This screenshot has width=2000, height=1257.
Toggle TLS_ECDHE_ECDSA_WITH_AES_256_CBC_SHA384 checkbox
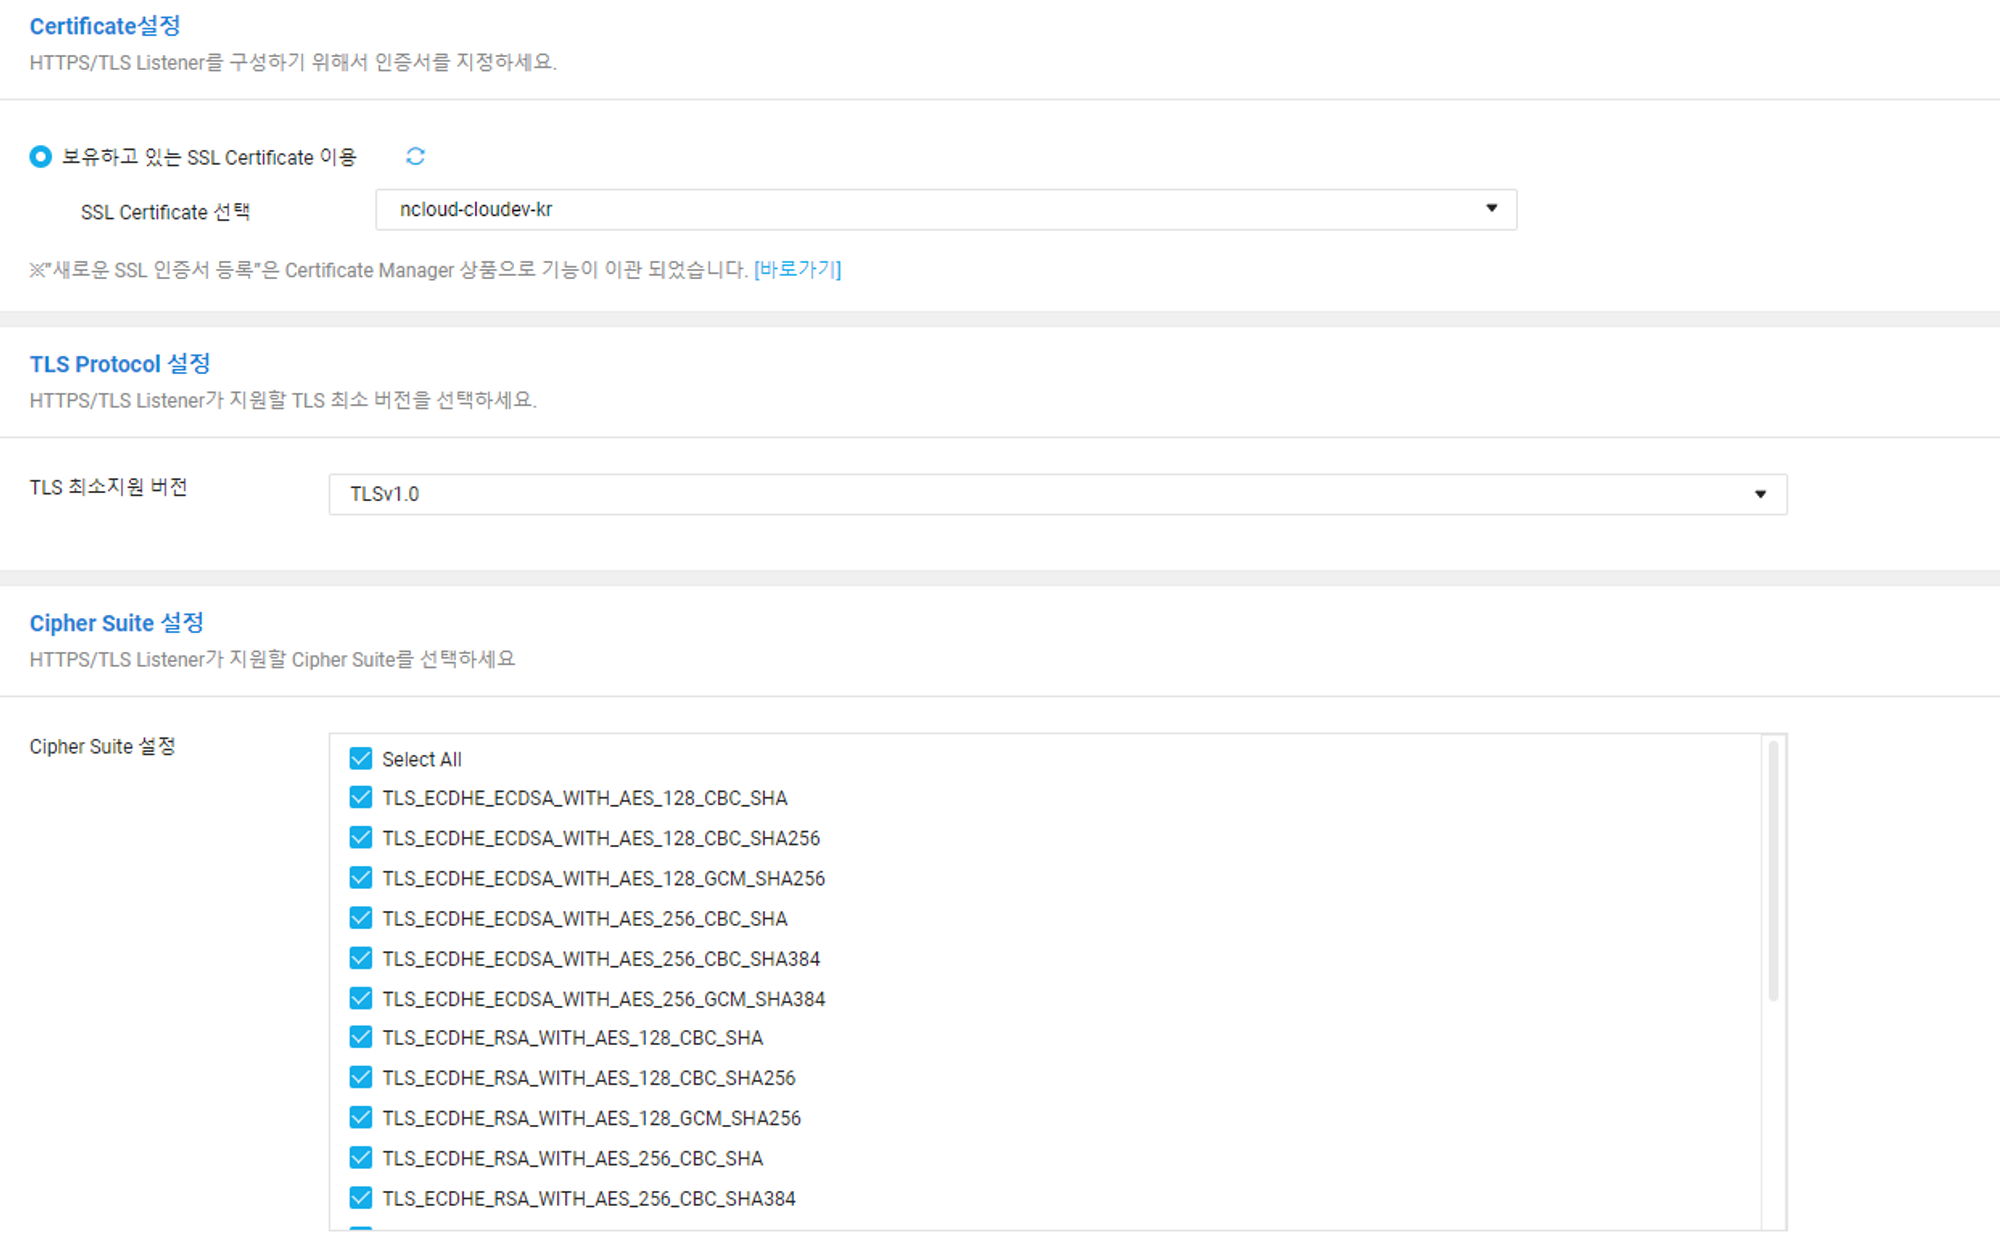click(x=361, y=958)
